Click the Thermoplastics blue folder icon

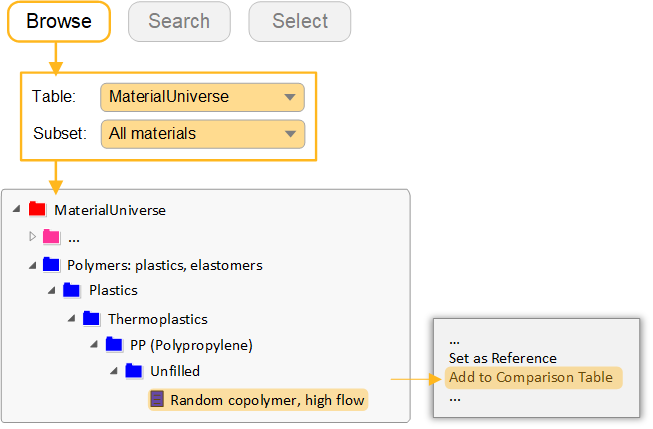(92, 319)
